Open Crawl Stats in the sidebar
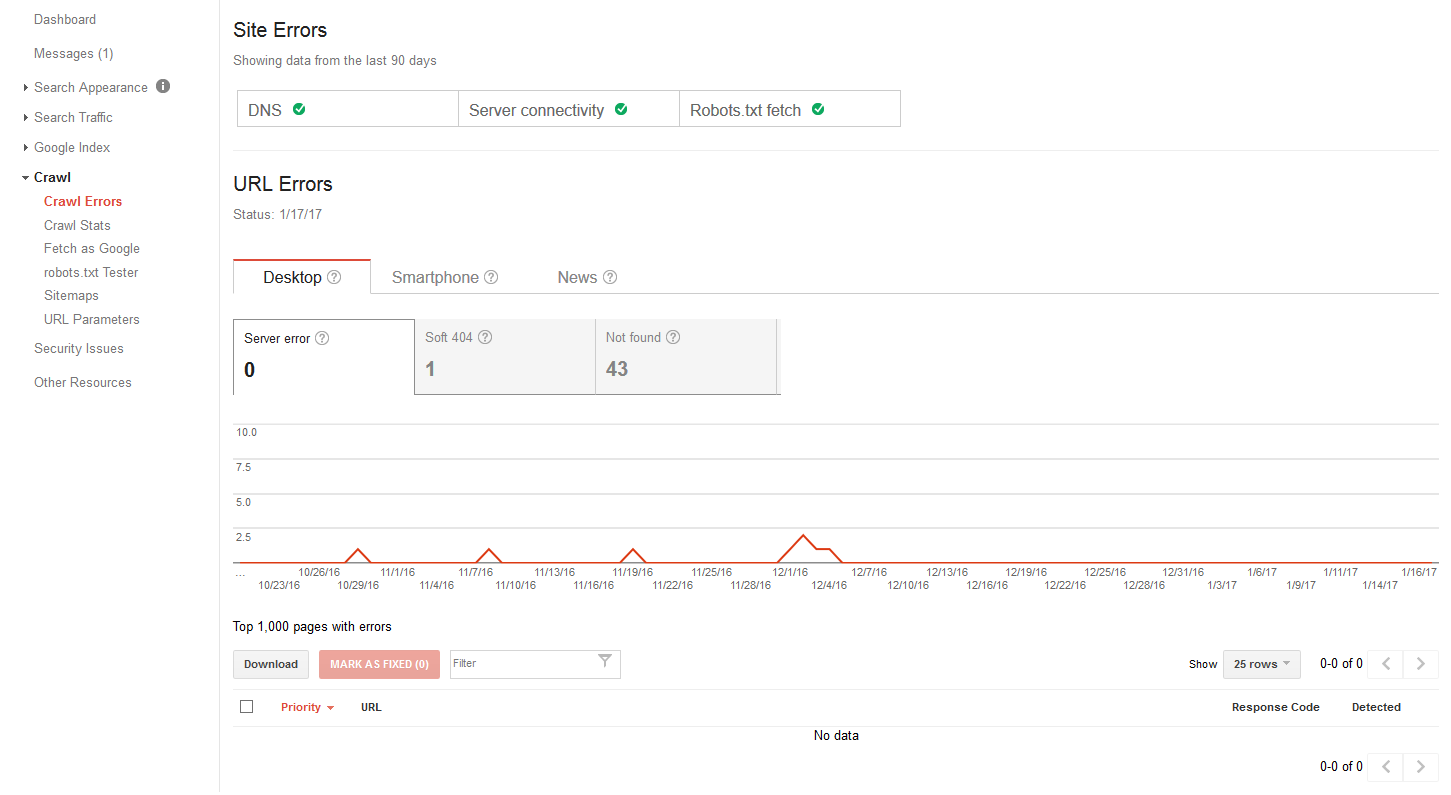 [77, 225]
